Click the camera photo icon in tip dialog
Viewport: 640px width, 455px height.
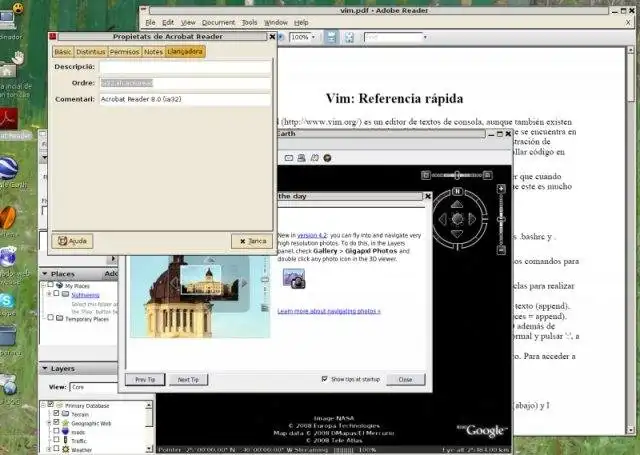click(294, 279)
